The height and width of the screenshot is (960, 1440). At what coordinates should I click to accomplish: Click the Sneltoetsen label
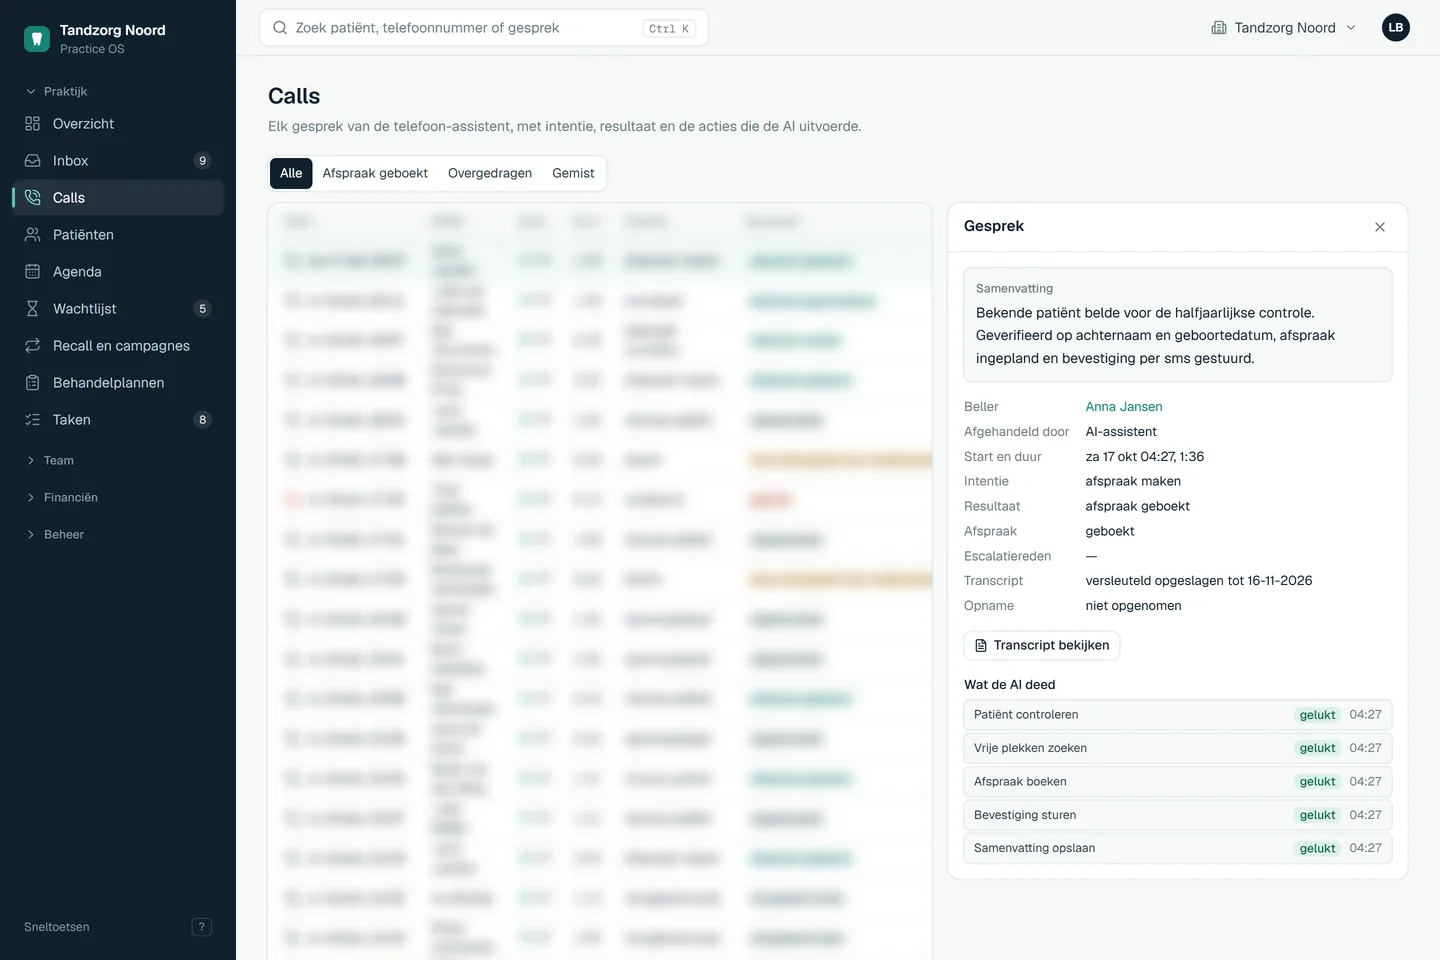click(x=57, y=927)
